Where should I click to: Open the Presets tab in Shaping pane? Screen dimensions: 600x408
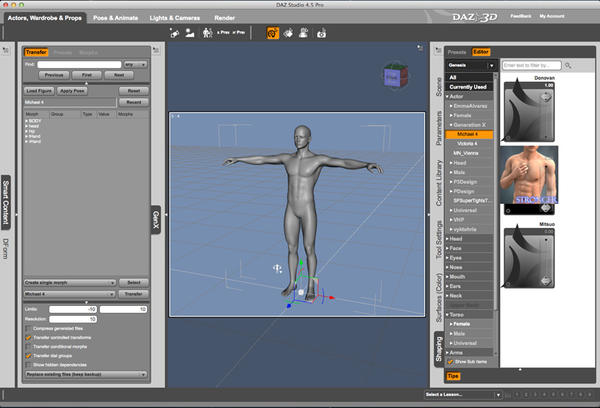click(x=457, y=52)
